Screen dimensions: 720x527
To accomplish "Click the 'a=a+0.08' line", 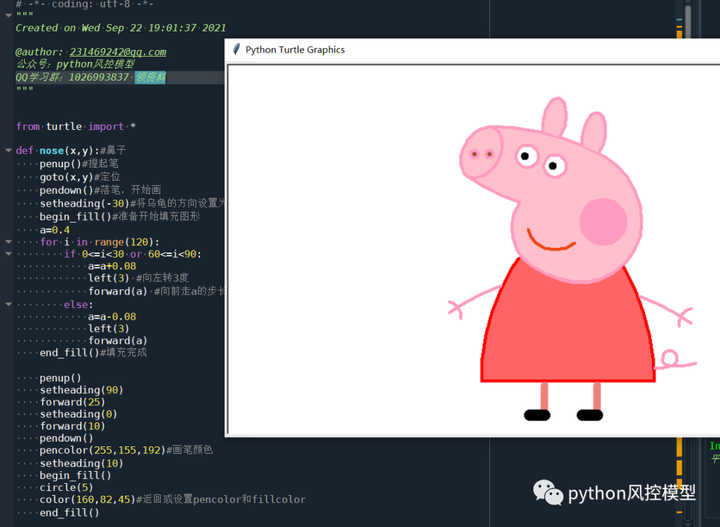I will tap(112, 266).
